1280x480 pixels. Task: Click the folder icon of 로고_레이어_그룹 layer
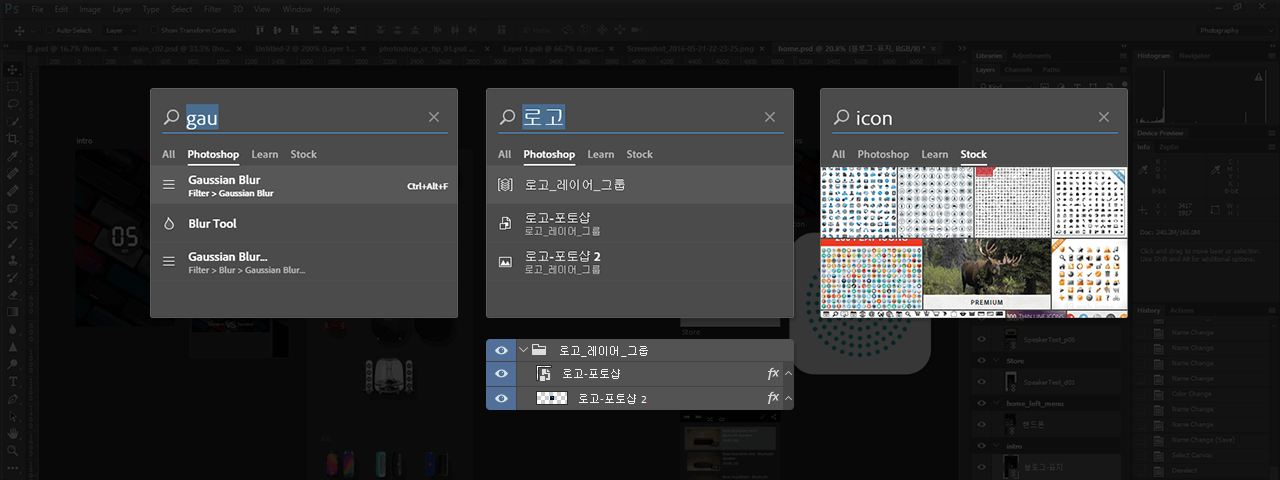[539, 350]
